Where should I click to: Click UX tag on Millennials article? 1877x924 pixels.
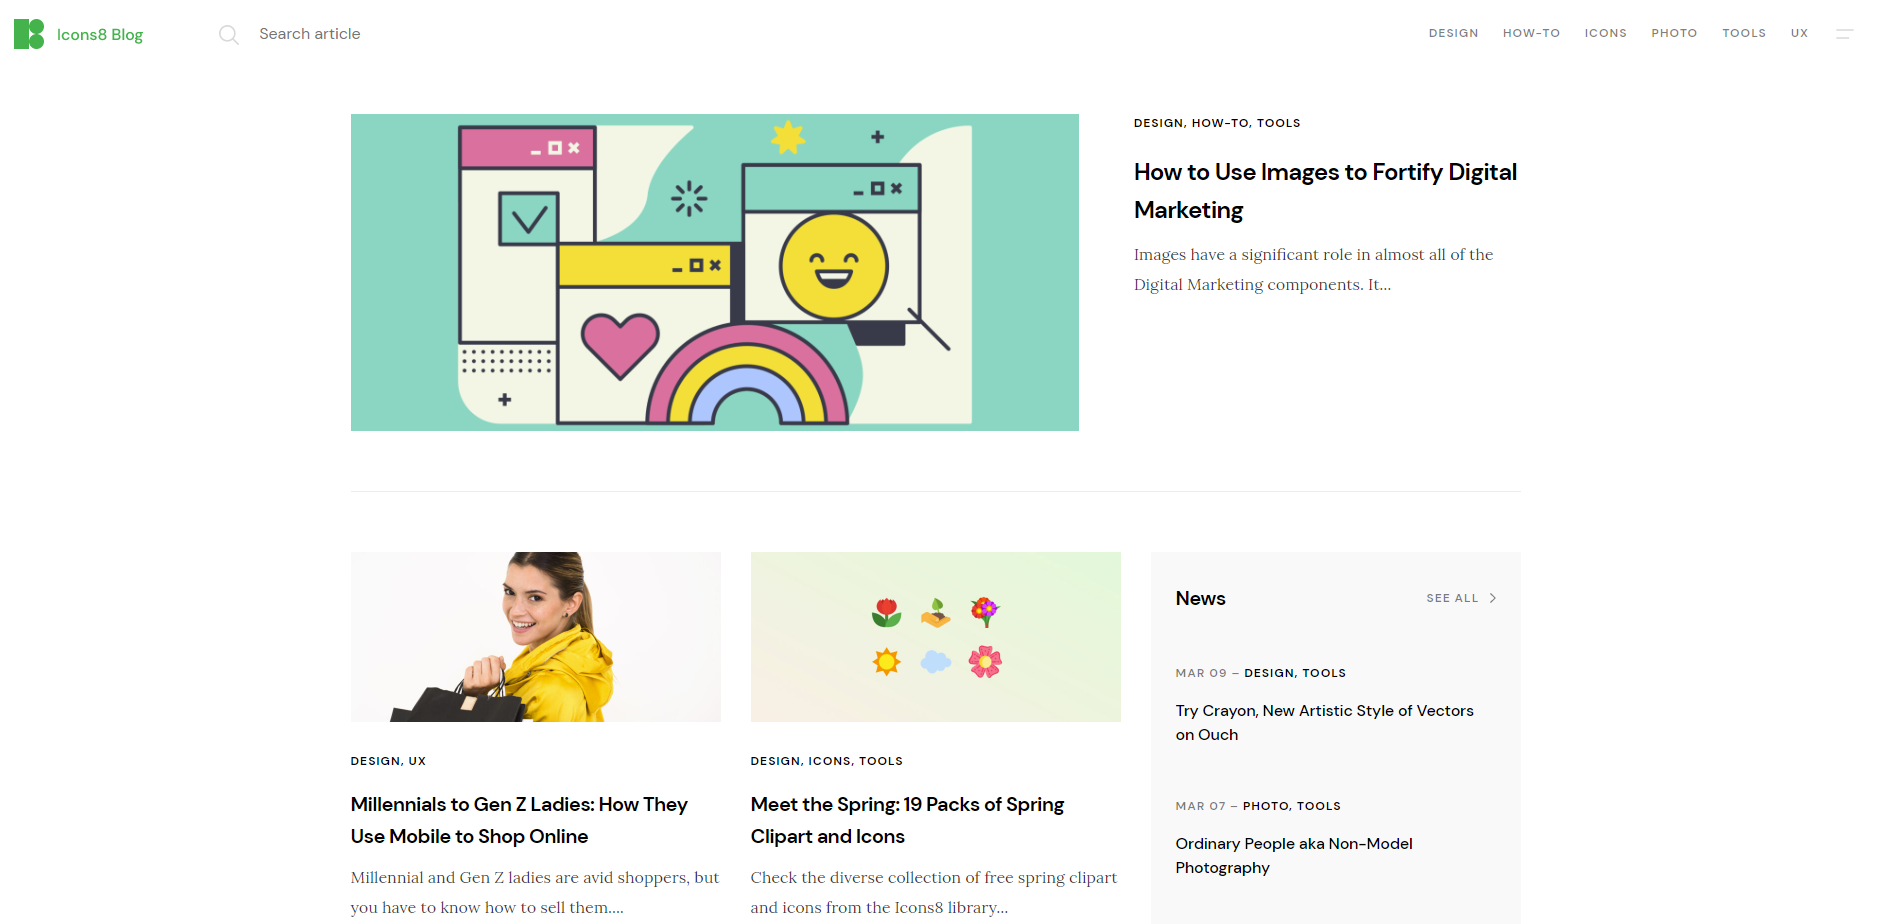click(417, 761)
